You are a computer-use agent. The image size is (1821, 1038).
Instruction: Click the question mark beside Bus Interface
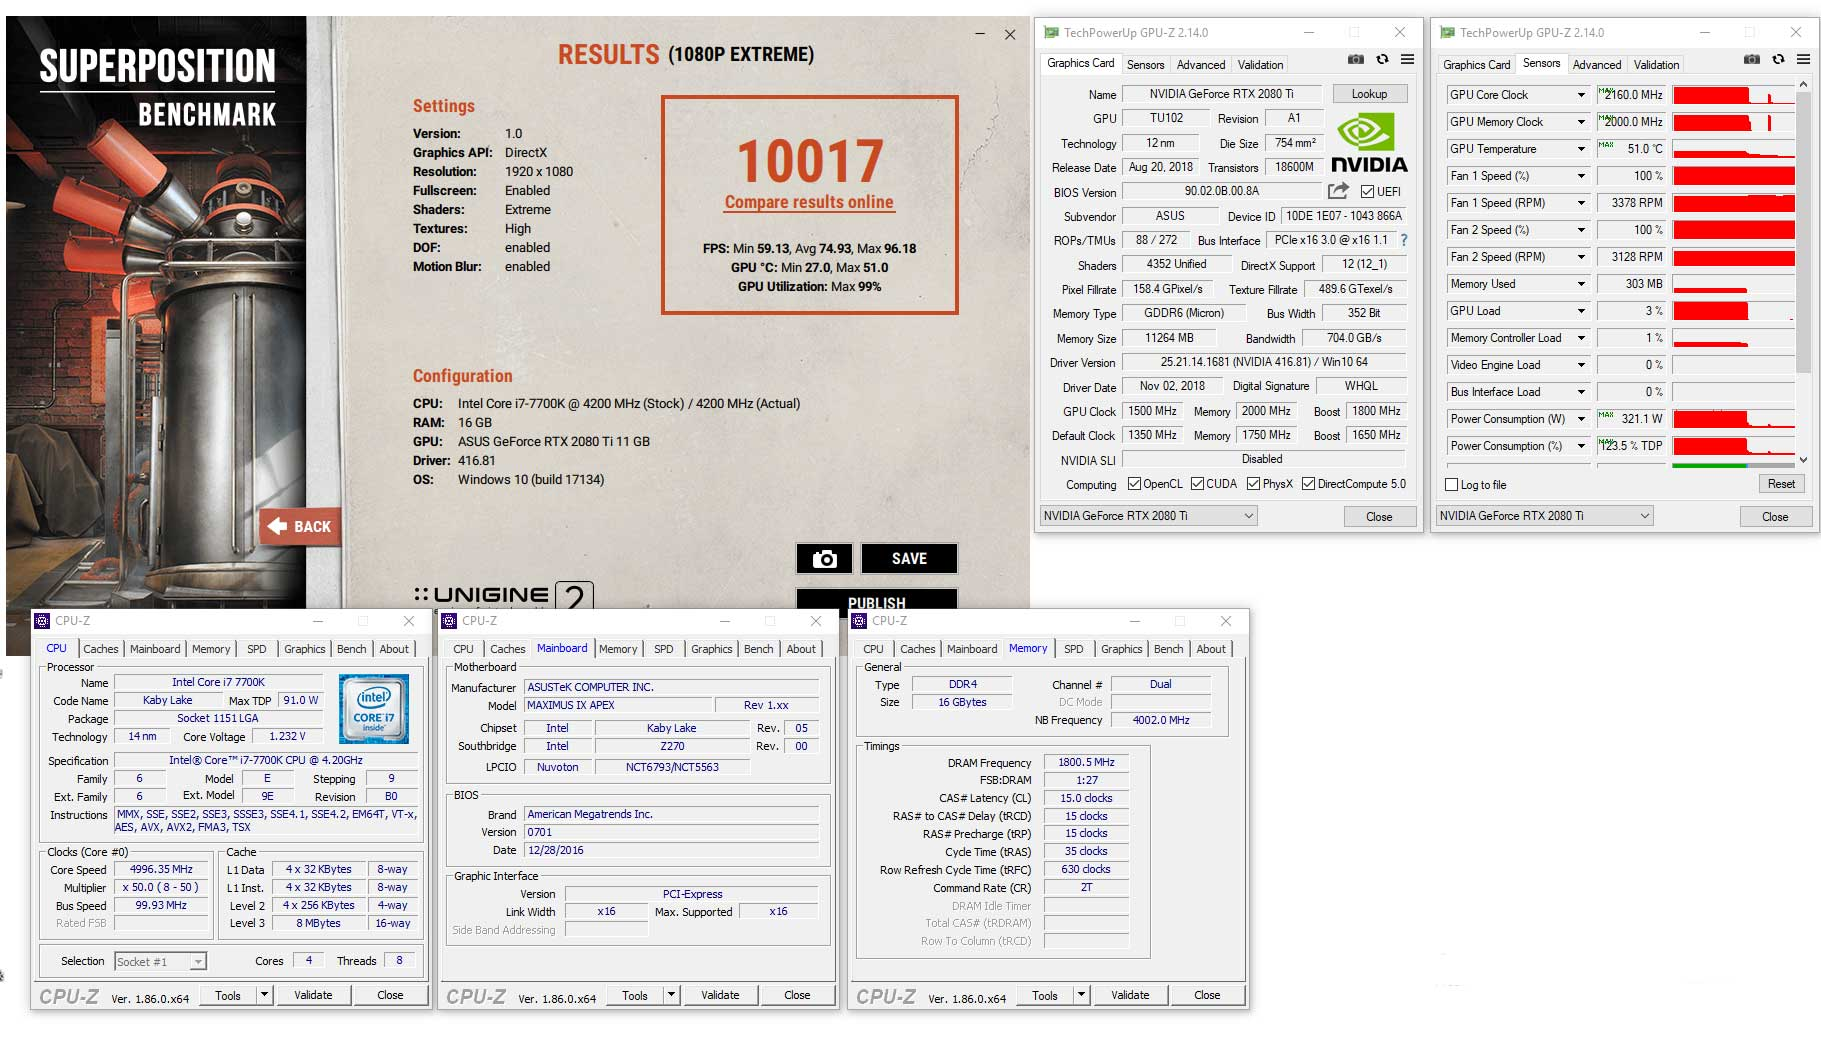pos(1402,240)
